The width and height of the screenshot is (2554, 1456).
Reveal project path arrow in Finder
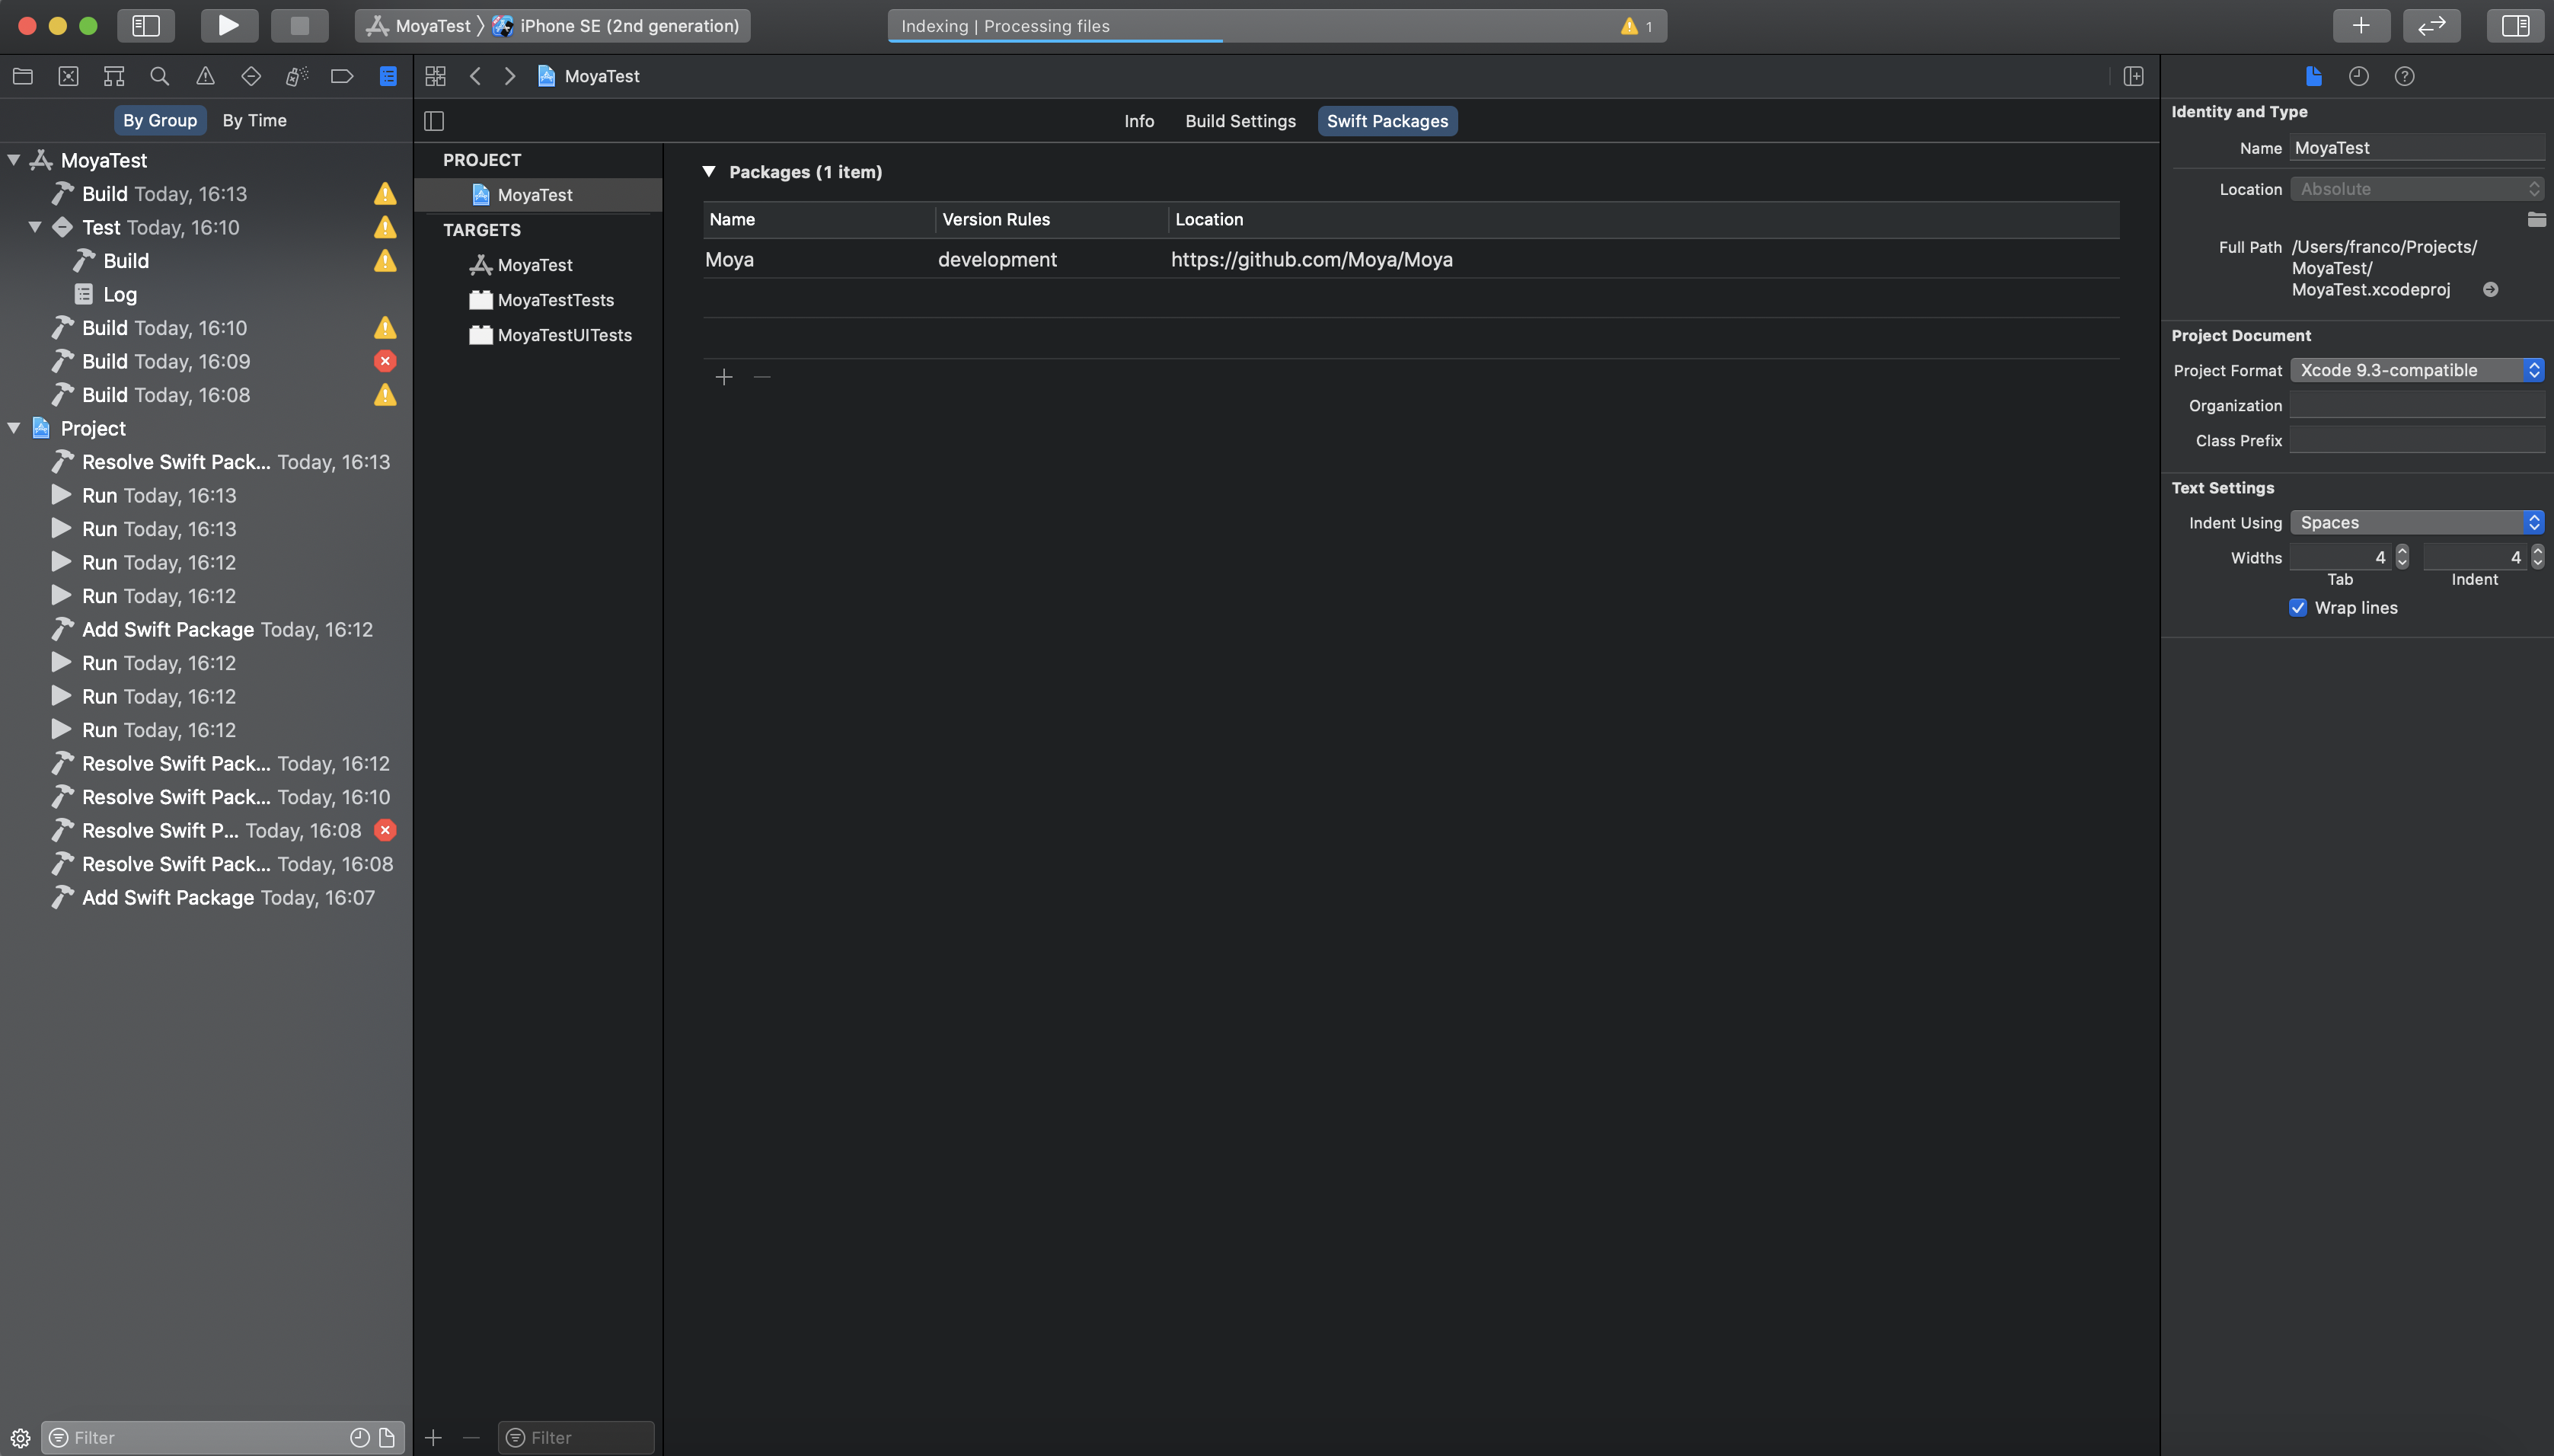[x=2490, y=290]
